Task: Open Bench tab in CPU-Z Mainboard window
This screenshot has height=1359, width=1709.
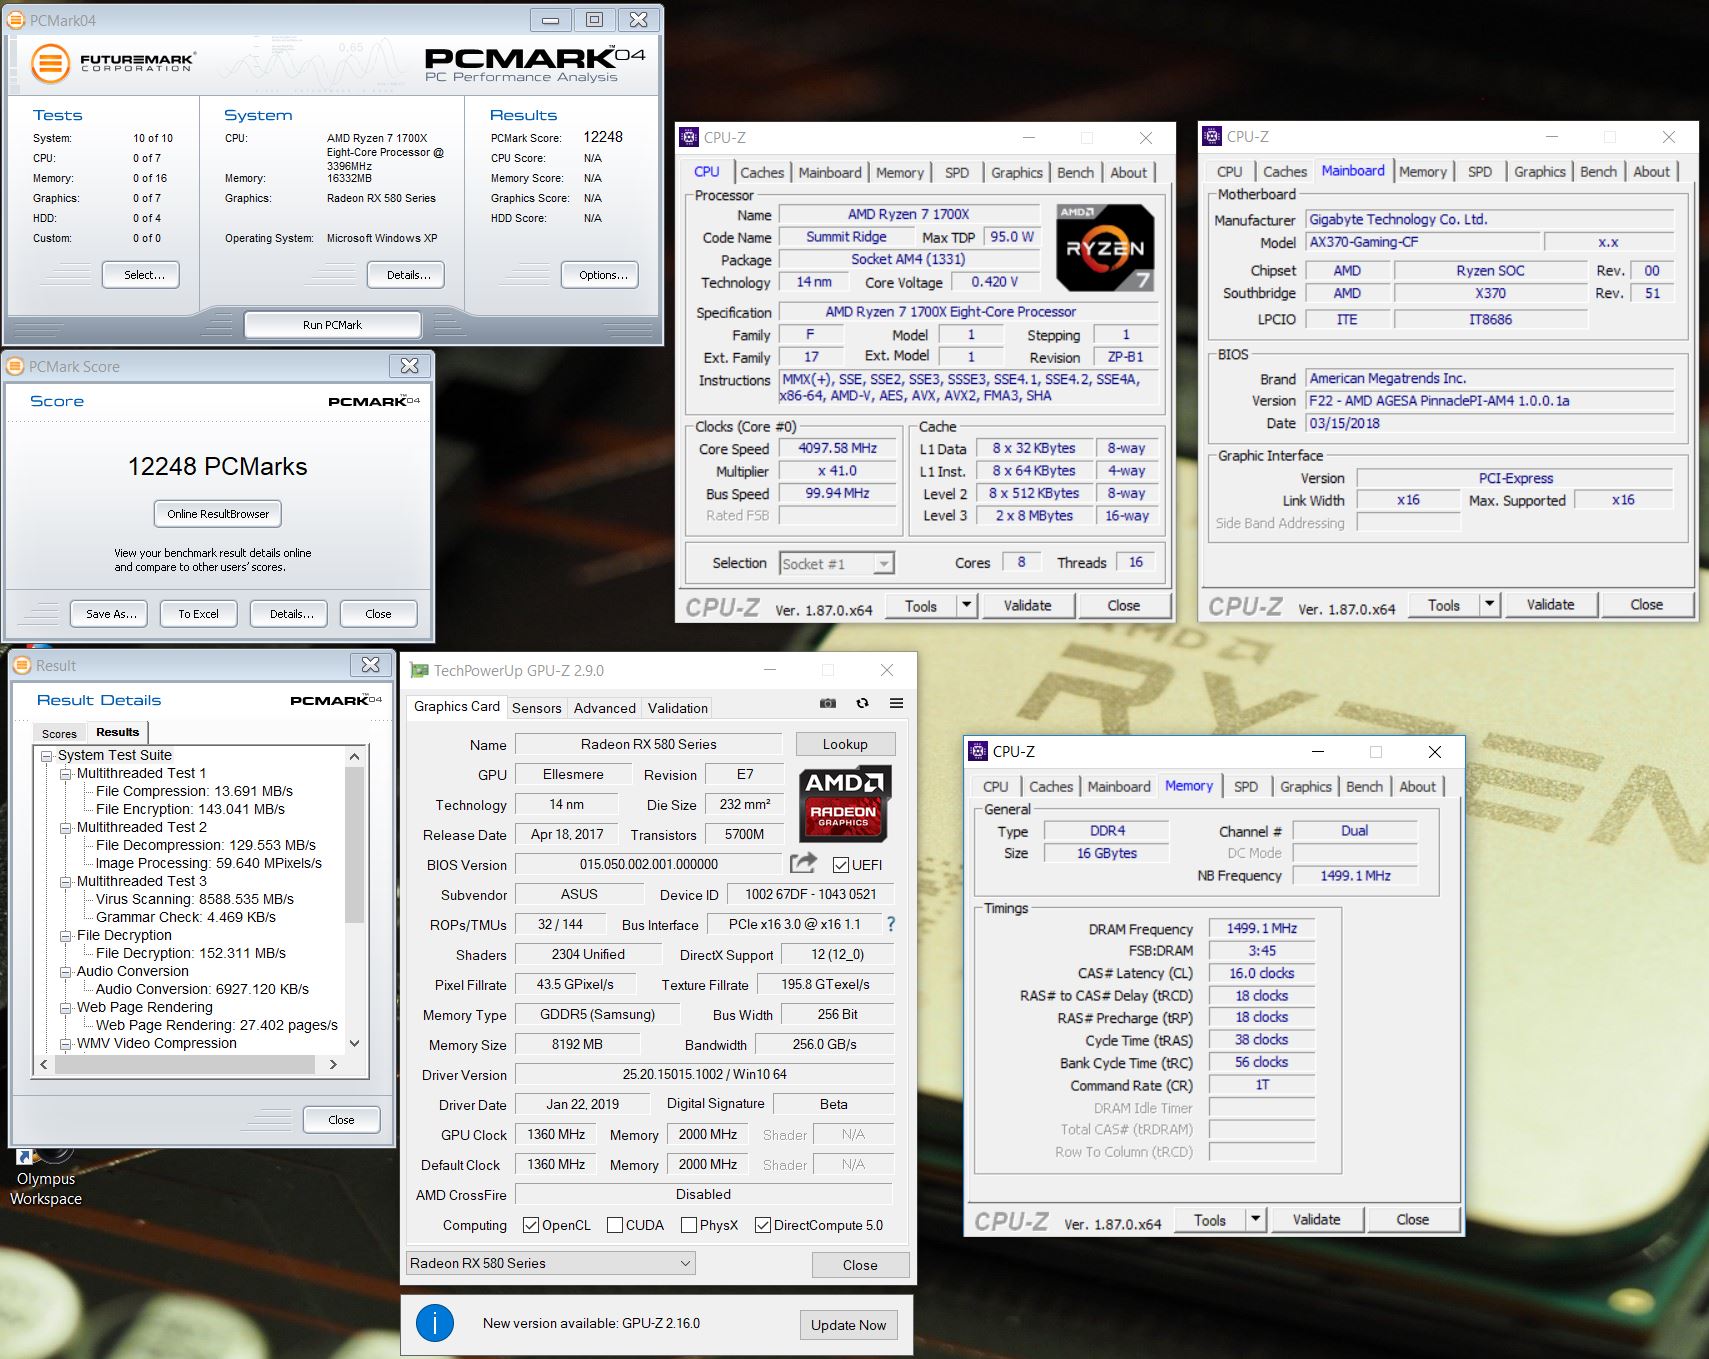Action: (1598, 172)
